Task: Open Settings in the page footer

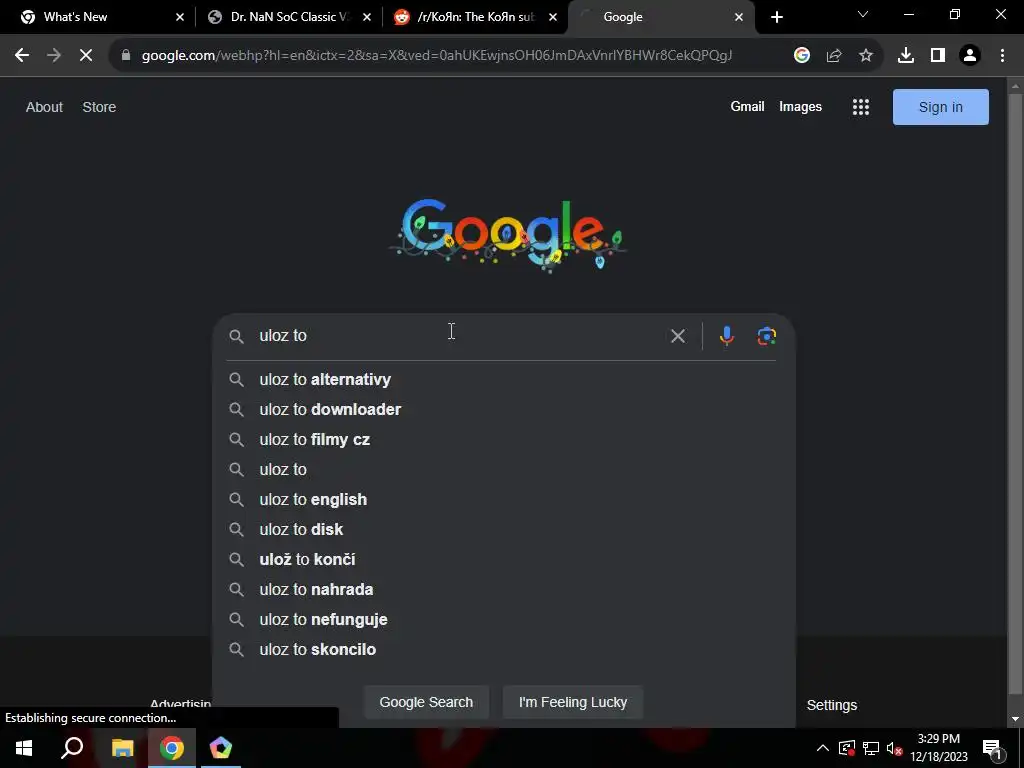Action: [x=831, y=705]
